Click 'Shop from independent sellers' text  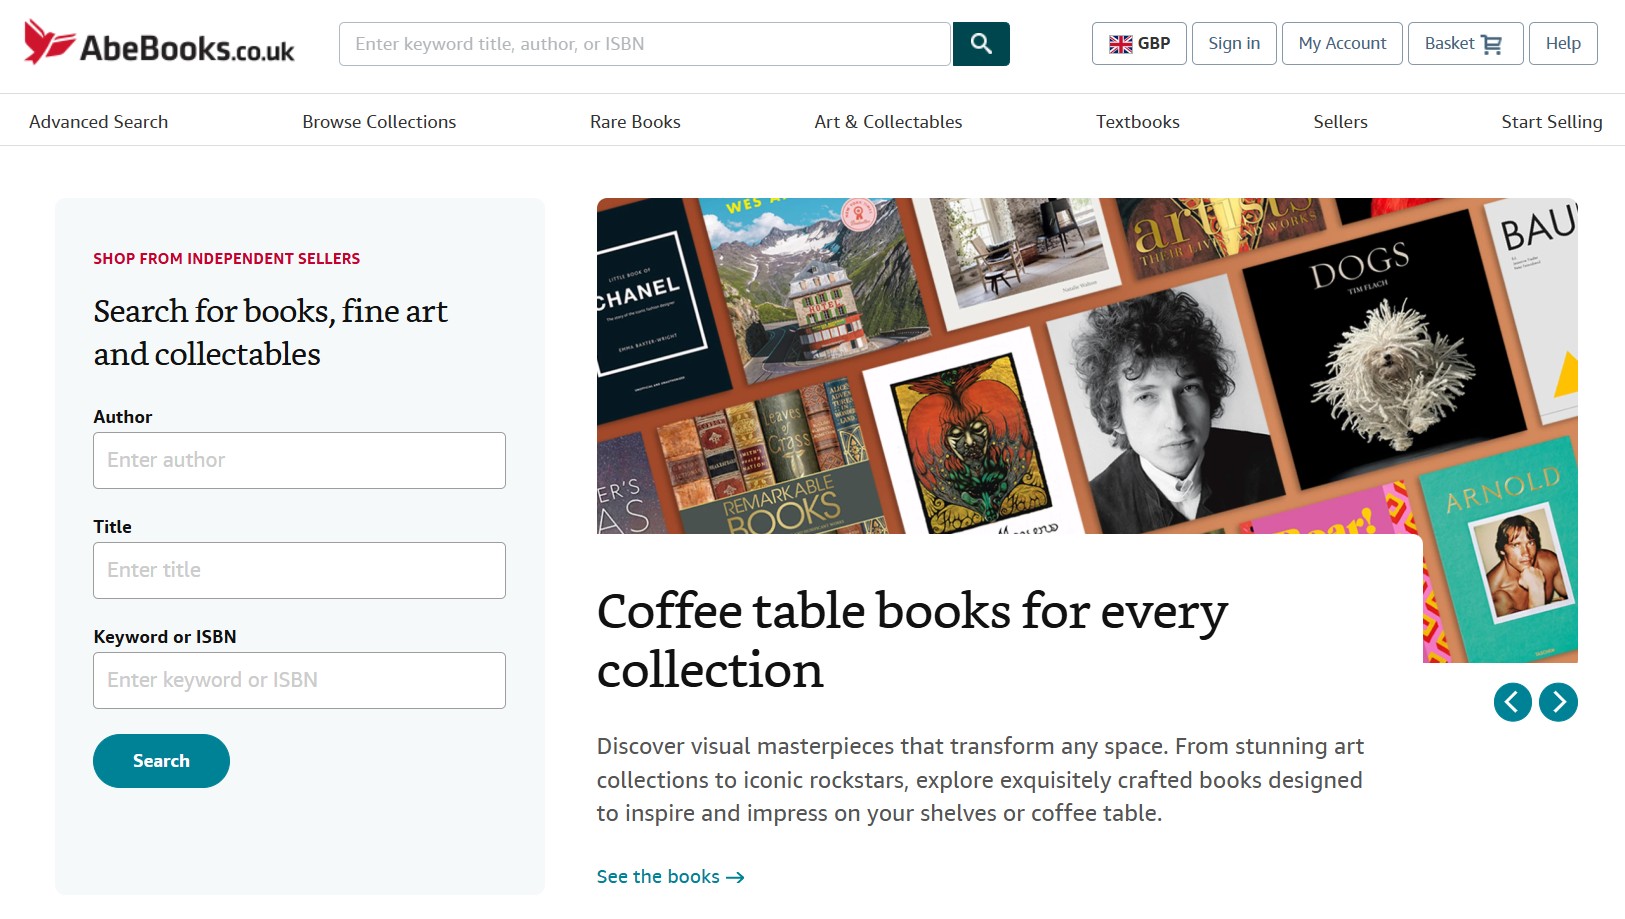click(x=227, y=258)
